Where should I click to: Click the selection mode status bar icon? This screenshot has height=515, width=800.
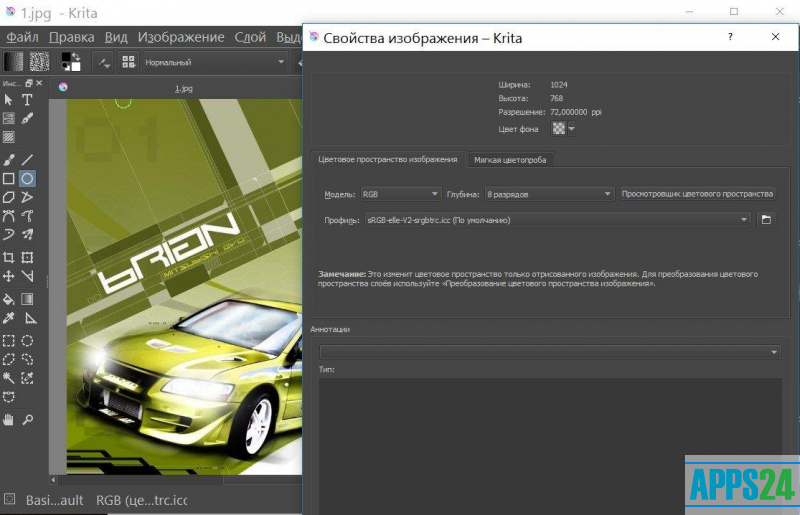[10, 499]
